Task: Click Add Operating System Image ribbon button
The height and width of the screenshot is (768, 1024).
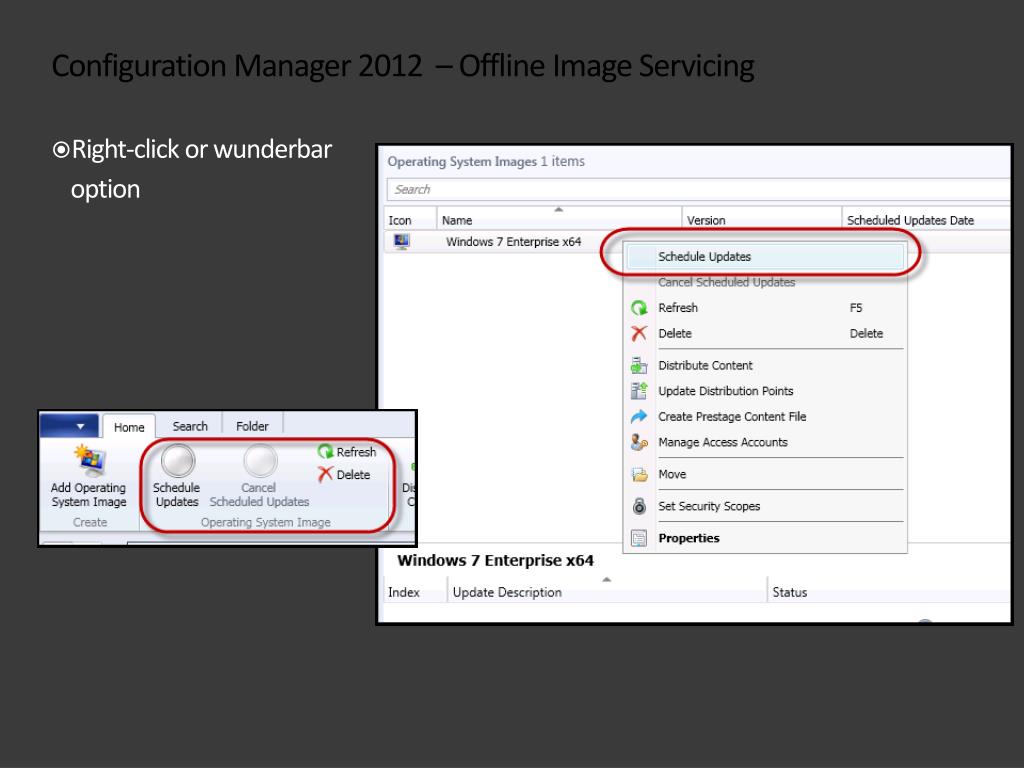Action: [x=89, y=477]
